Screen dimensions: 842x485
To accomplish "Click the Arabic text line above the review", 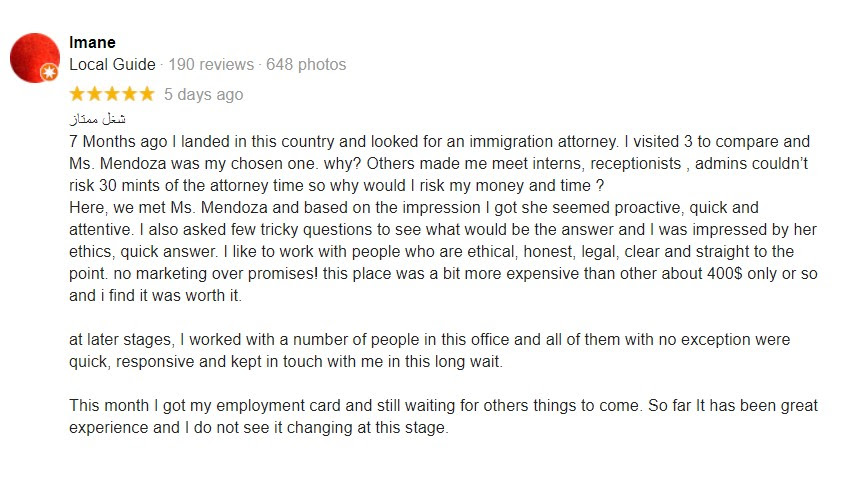I will (97, 119).
